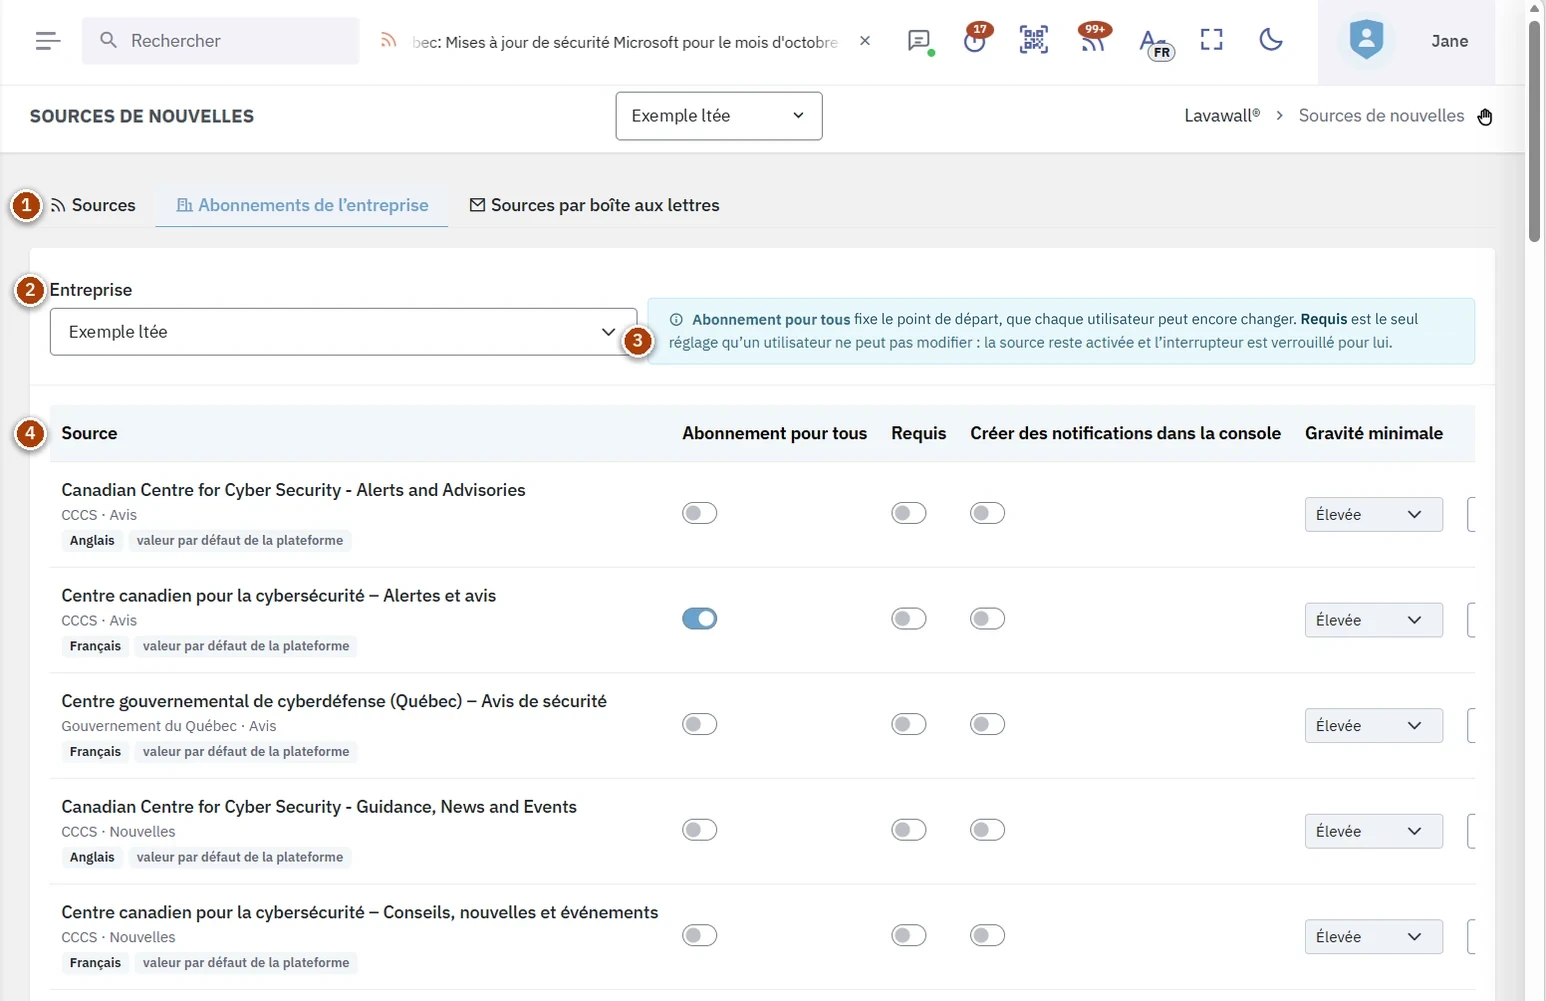This screenshot has height=1001, width=1546.
Task: Open the timer icon with 17 badge
Action: 975,39
